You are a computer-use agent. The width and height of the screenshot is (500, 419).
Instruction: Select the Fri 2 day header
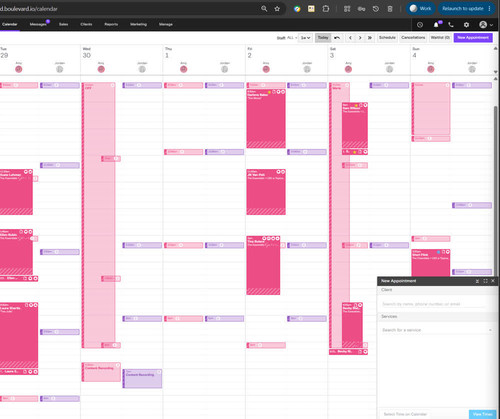250,53
